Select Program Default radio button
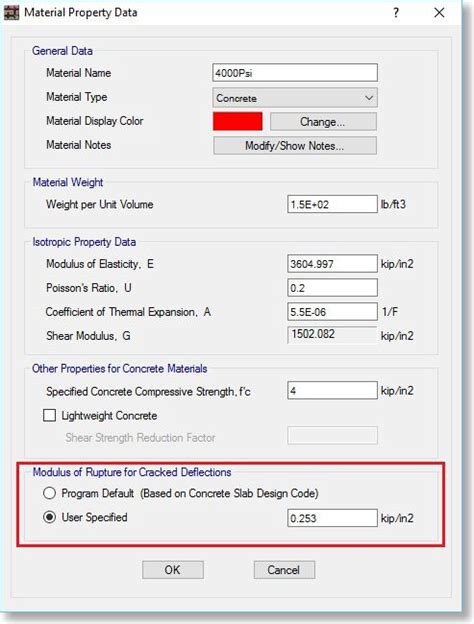The image size is (474, 624). (x=49, y=493)
